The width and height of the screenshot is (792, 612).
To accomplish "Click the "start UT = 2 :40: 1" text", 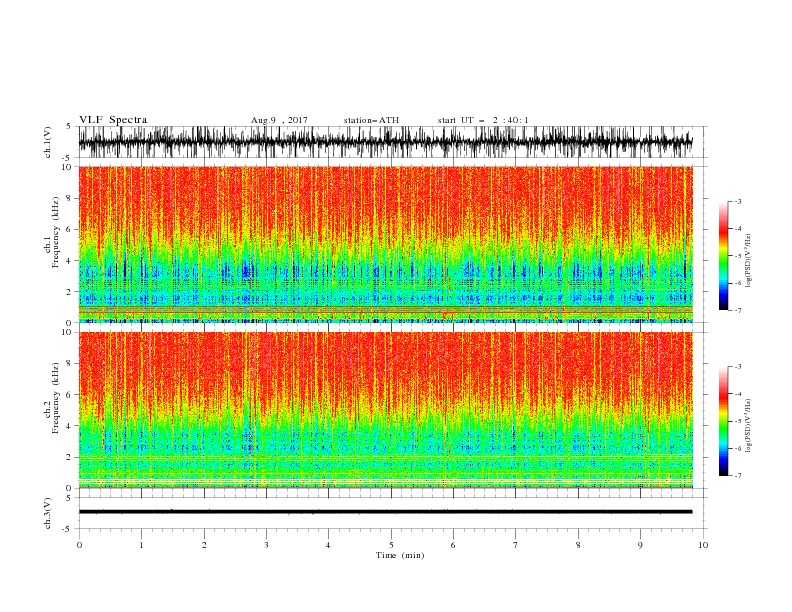I will coord(483,120).
